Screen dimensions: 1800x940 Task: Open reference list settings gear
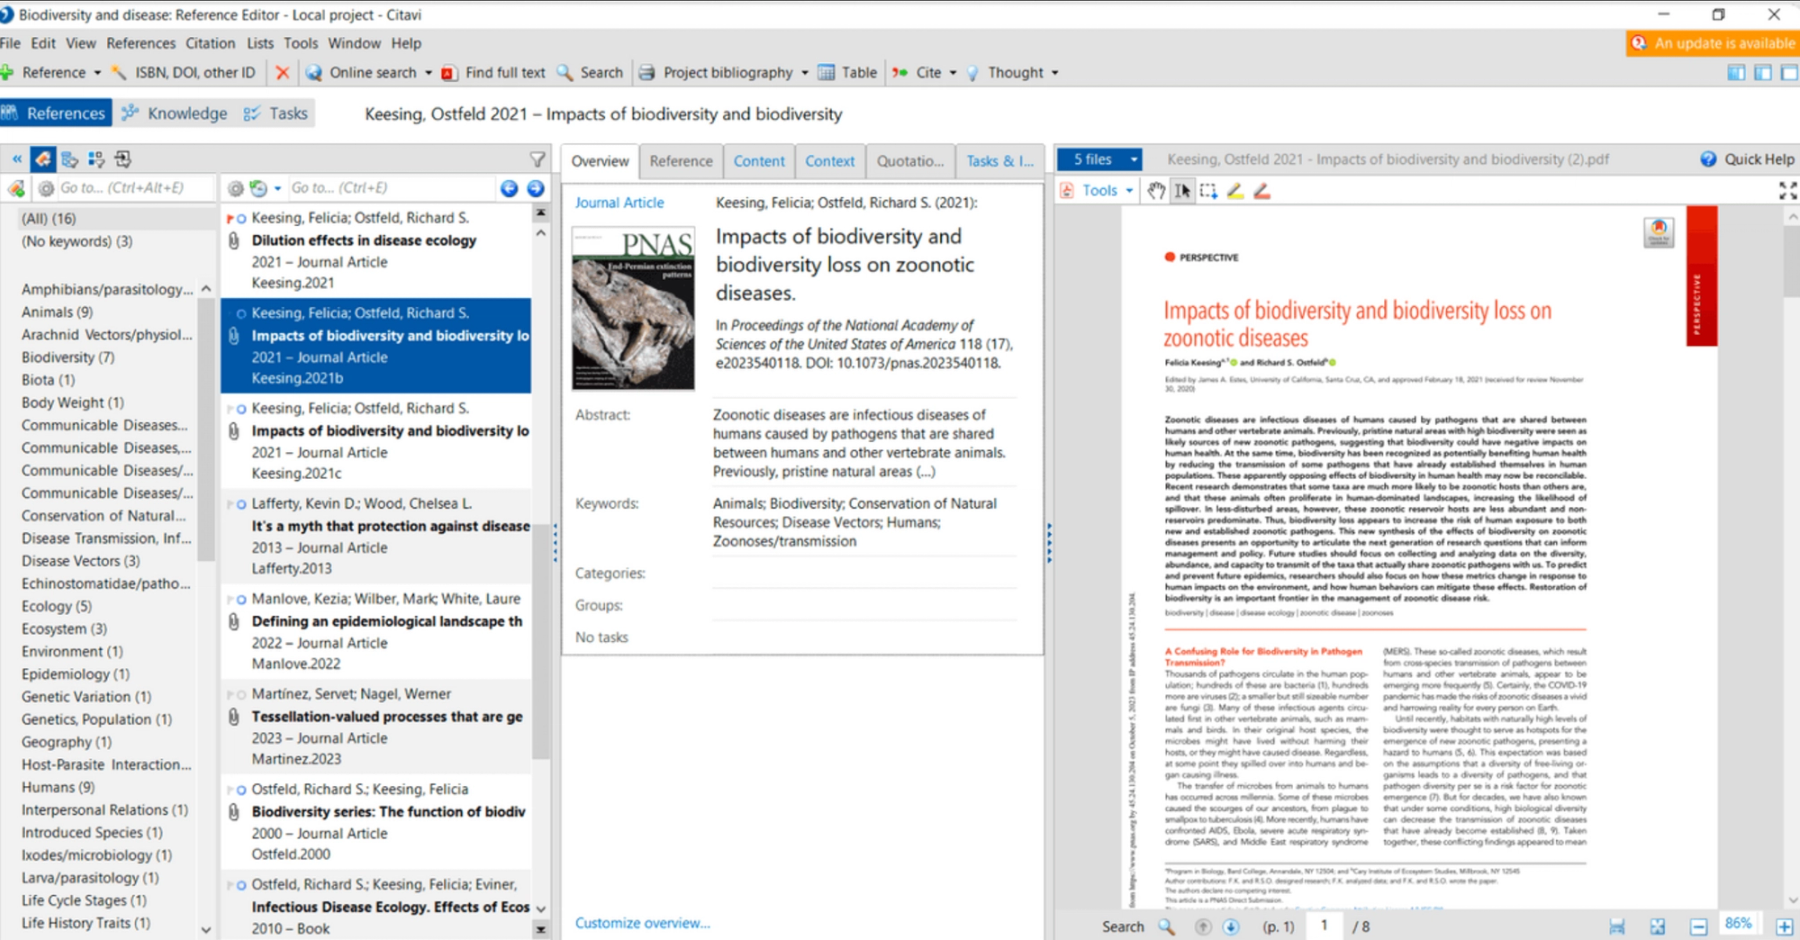click(235, 188)
